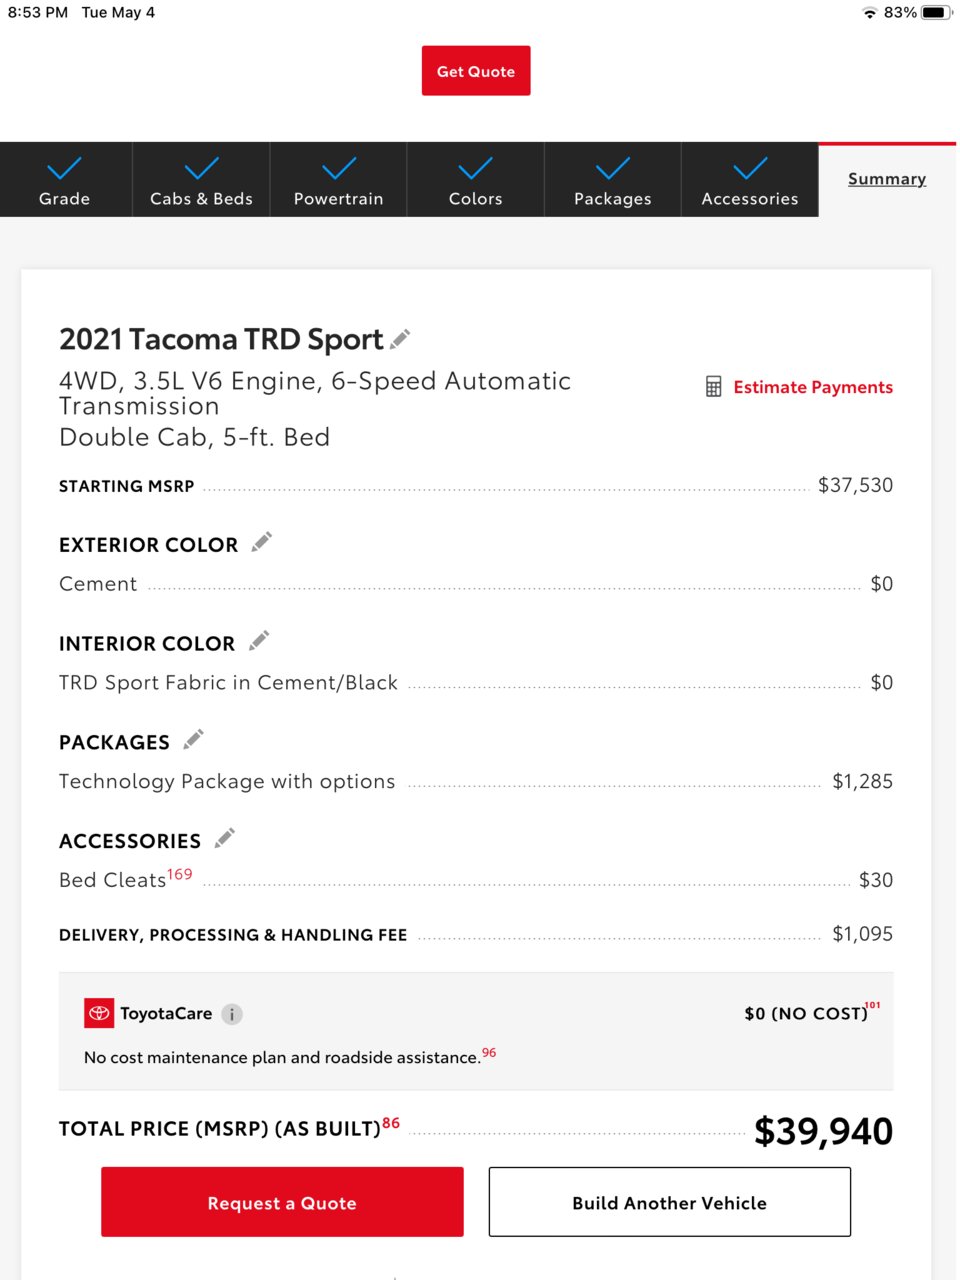960x1280 pixels.
Task: Click the calculator icon next to Estimate Payments
Action: (714, 387)
